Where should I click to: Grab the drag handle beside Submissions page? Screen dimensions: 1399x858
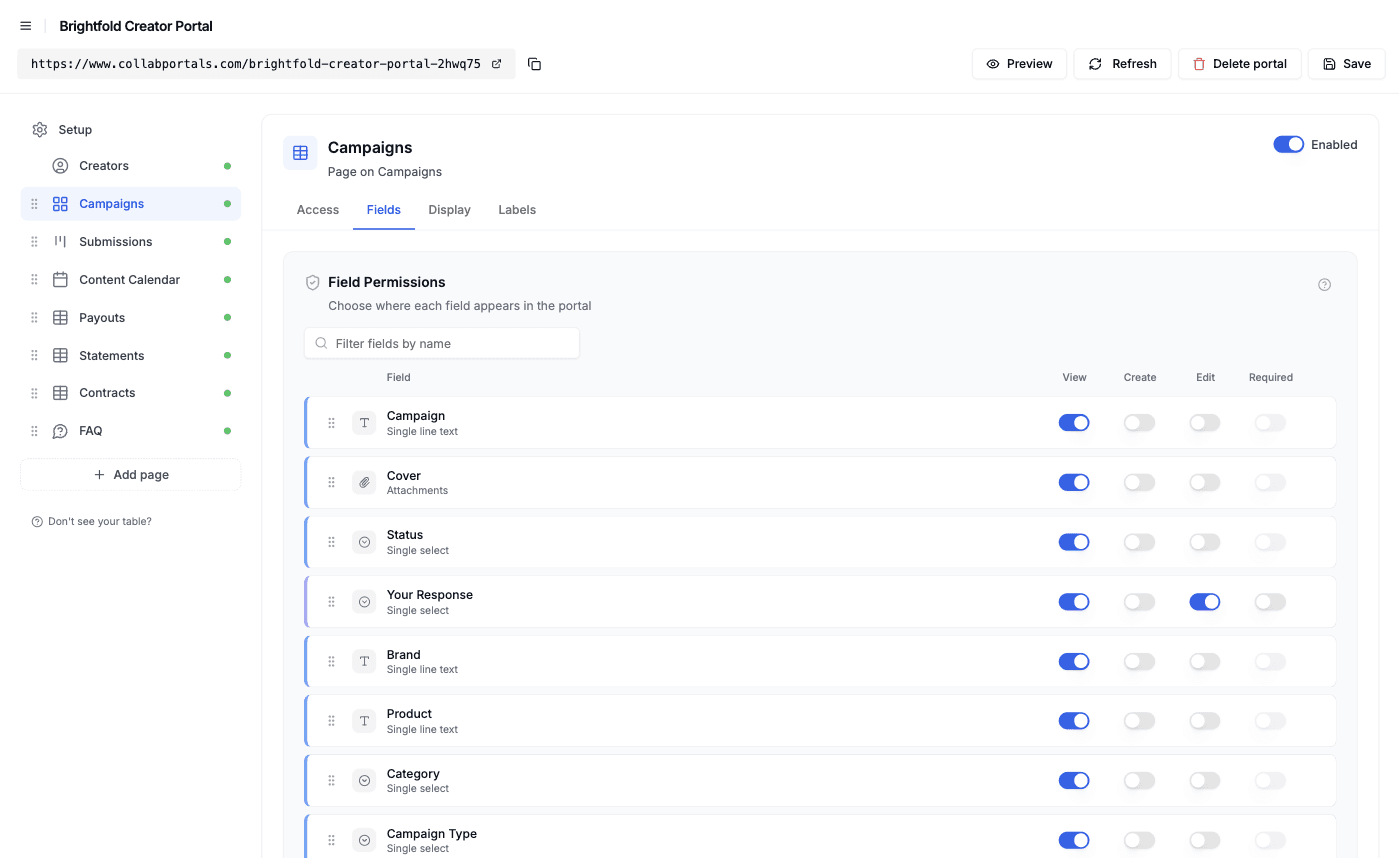pyautogui.click(x=34, y=242)
